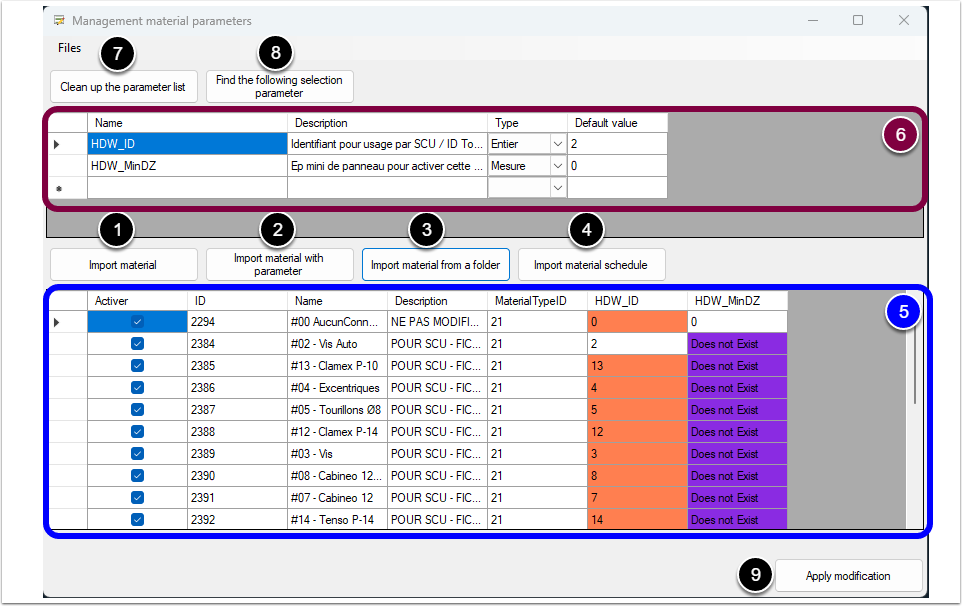The width and height of the screenshot is (962, 606).
Task: Open the Type dropdown in new parameter row
Action: tap(557, 188)
